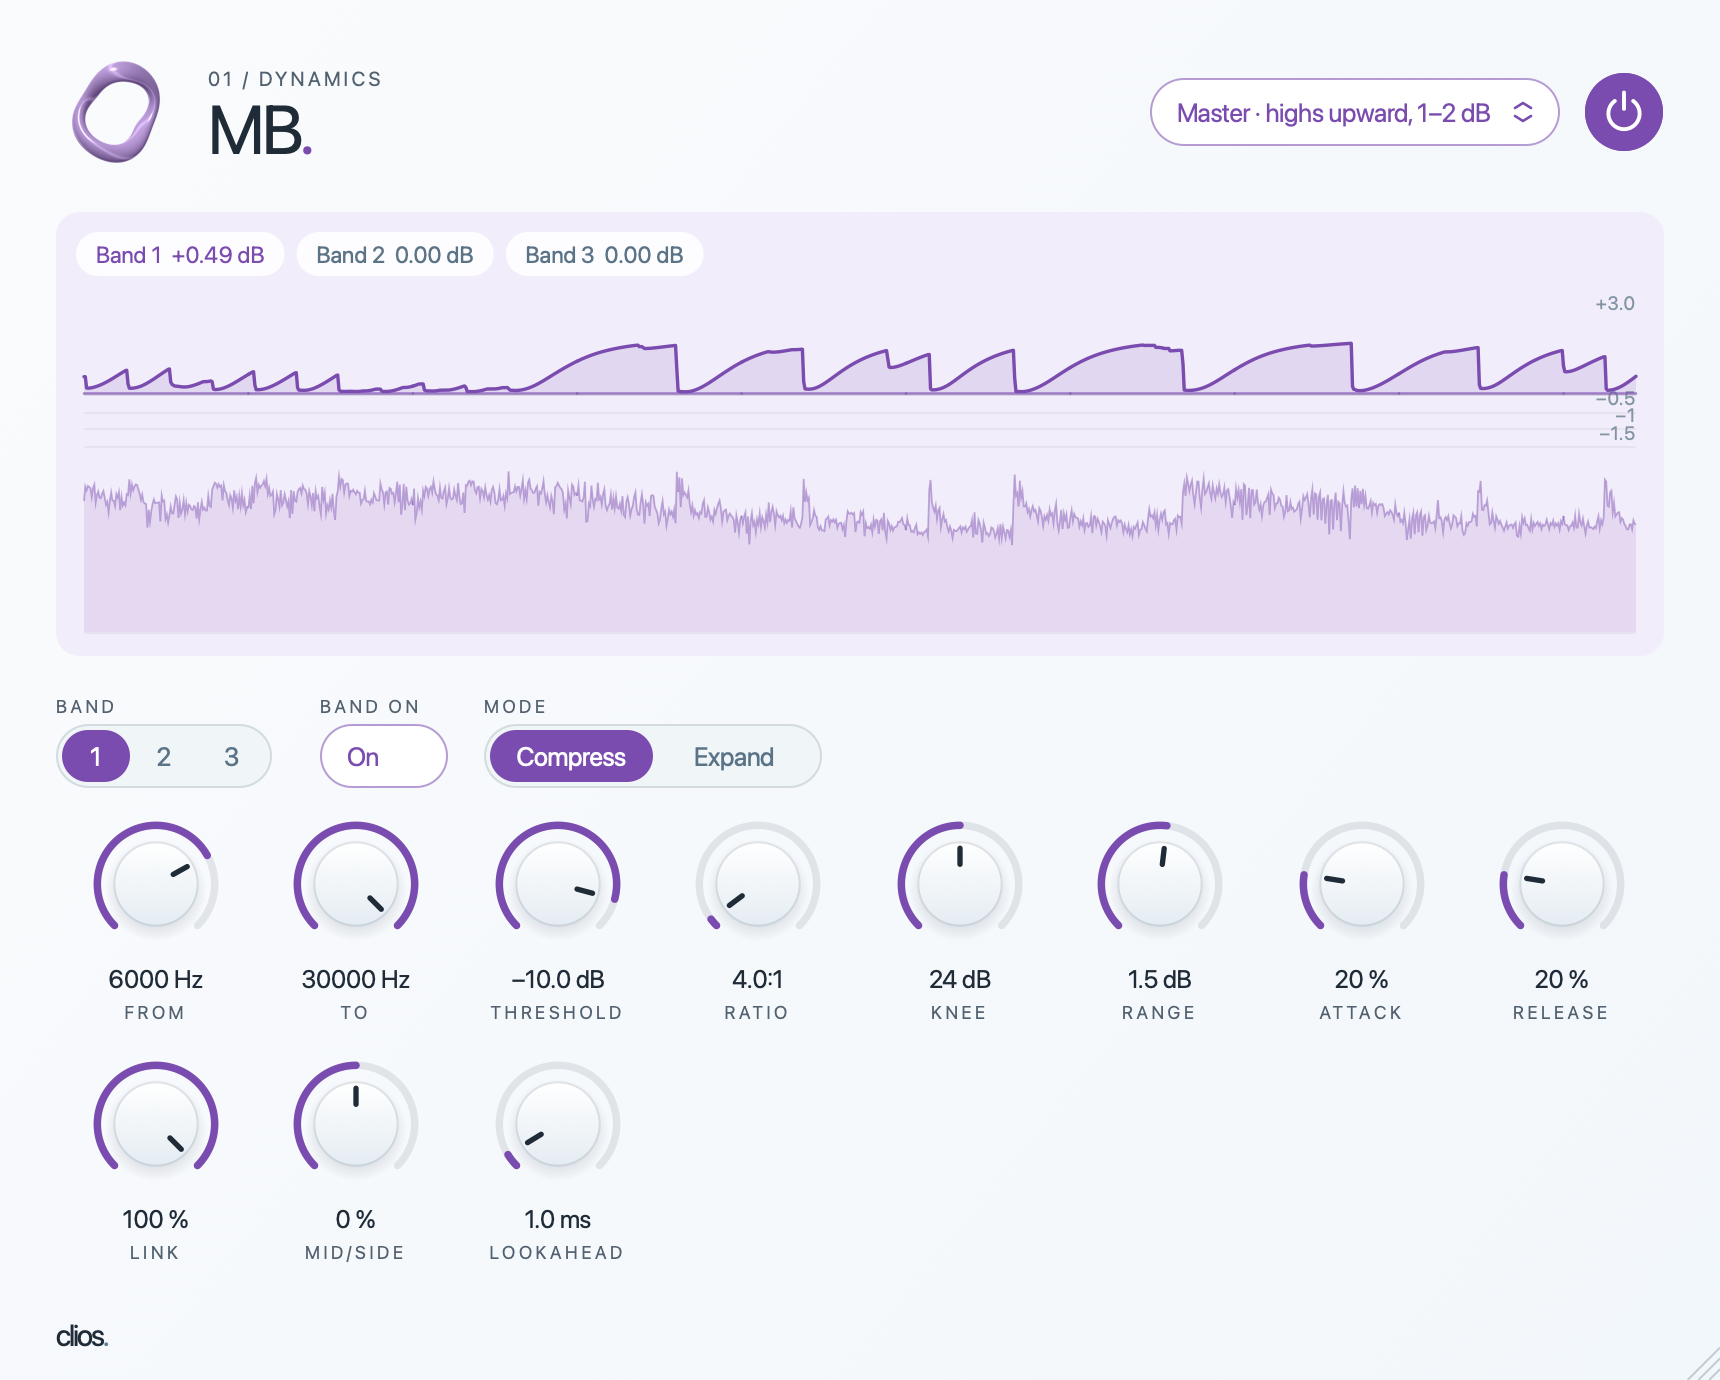Click the 0 % mid/side value
The width and height of the screenshot is (1720, 1380).
click(x=356, y=1219)
